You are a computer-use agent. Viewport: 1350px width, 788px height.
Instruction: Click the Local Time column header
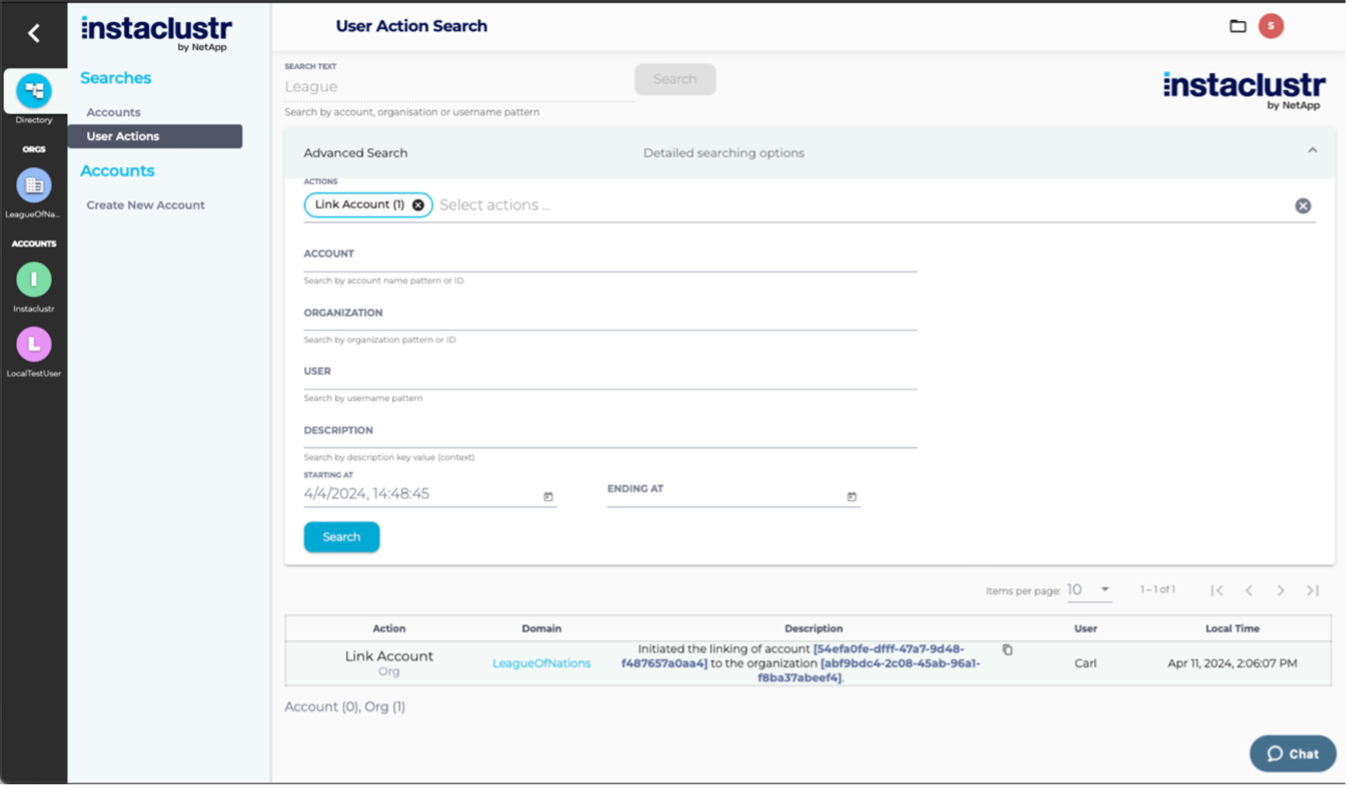pyautogui.click(x=1232, y=628)
